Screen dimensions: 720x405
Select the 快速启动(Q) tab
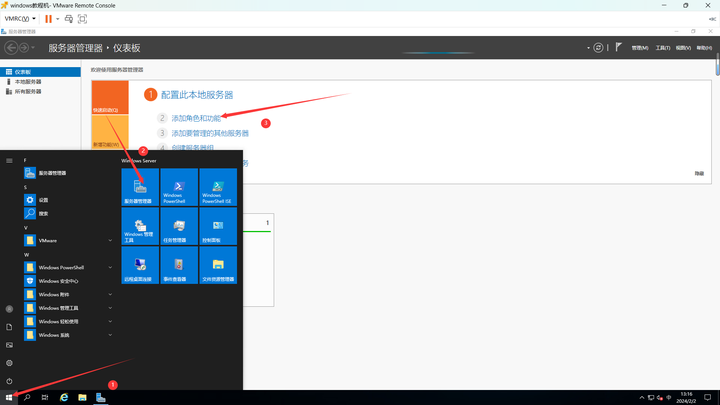(110, 97)
